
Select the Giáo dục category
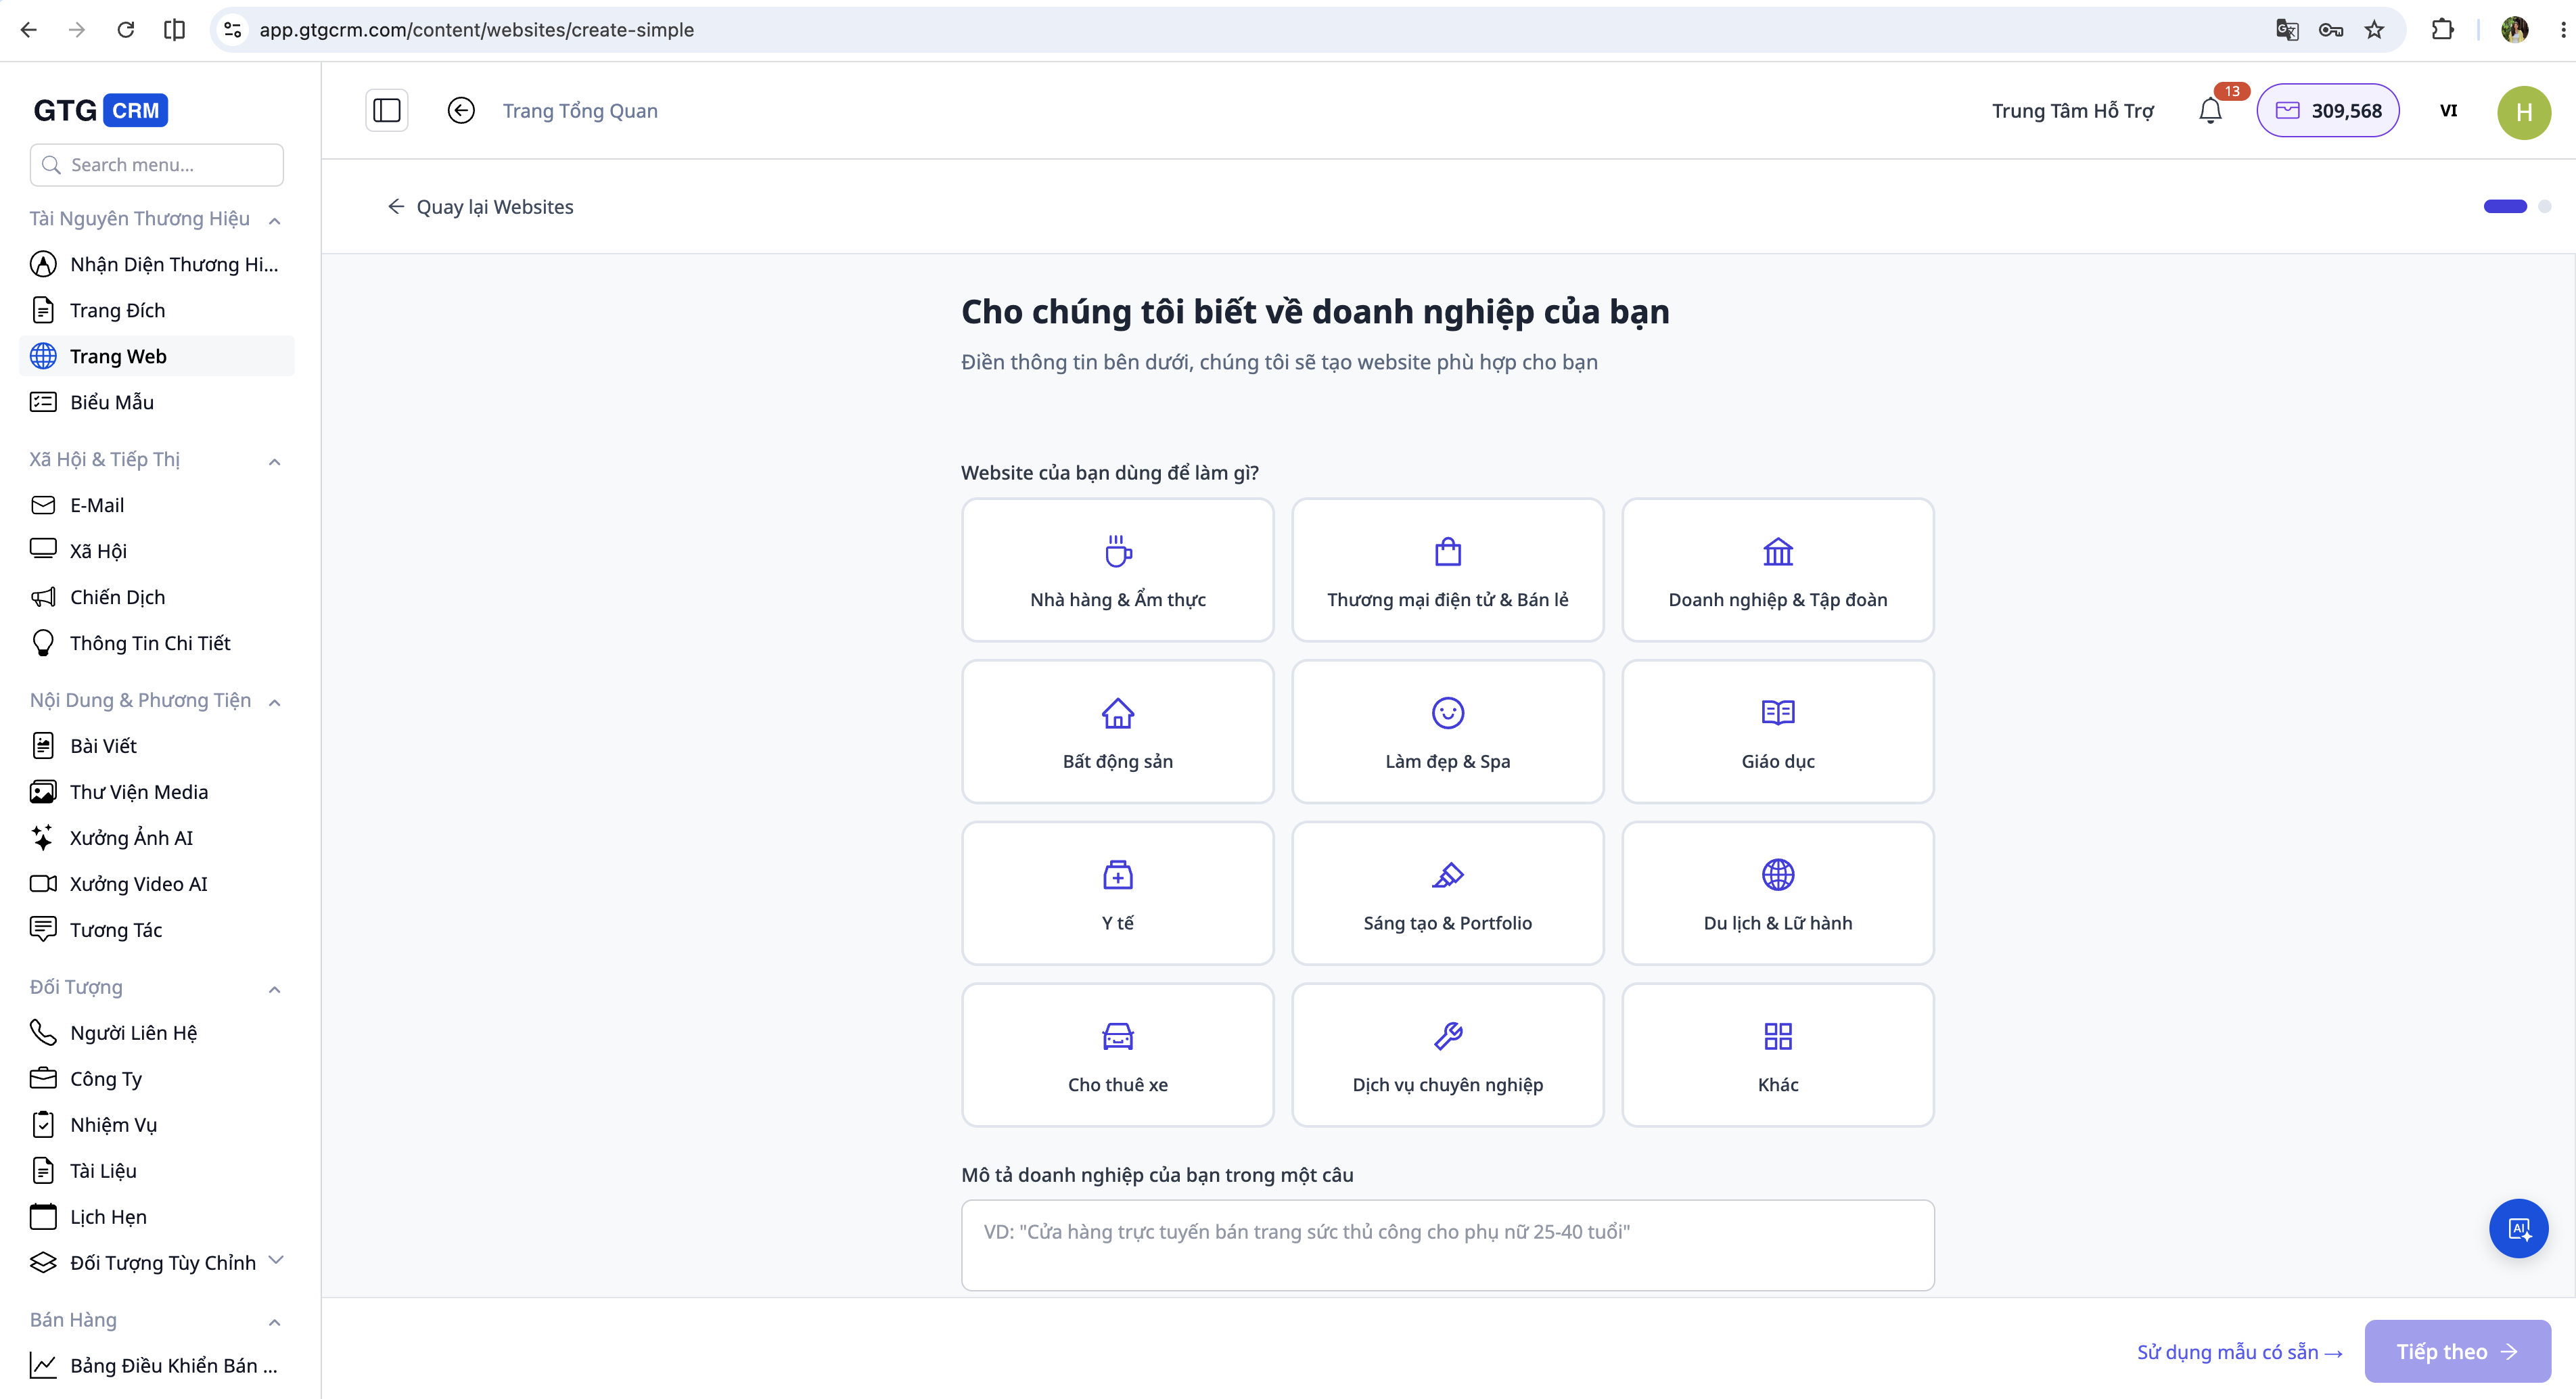[1777, 731]
